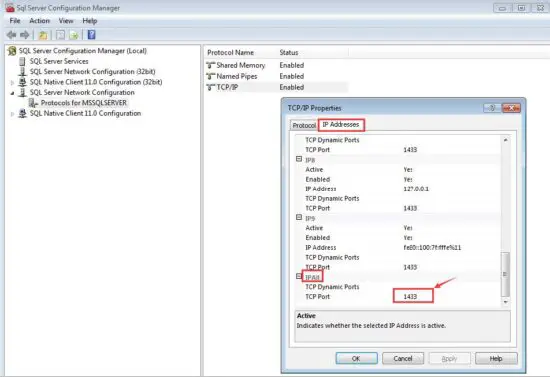Select the Shared Memory protocol row
The image size is (550, 377).
(277, 65)
